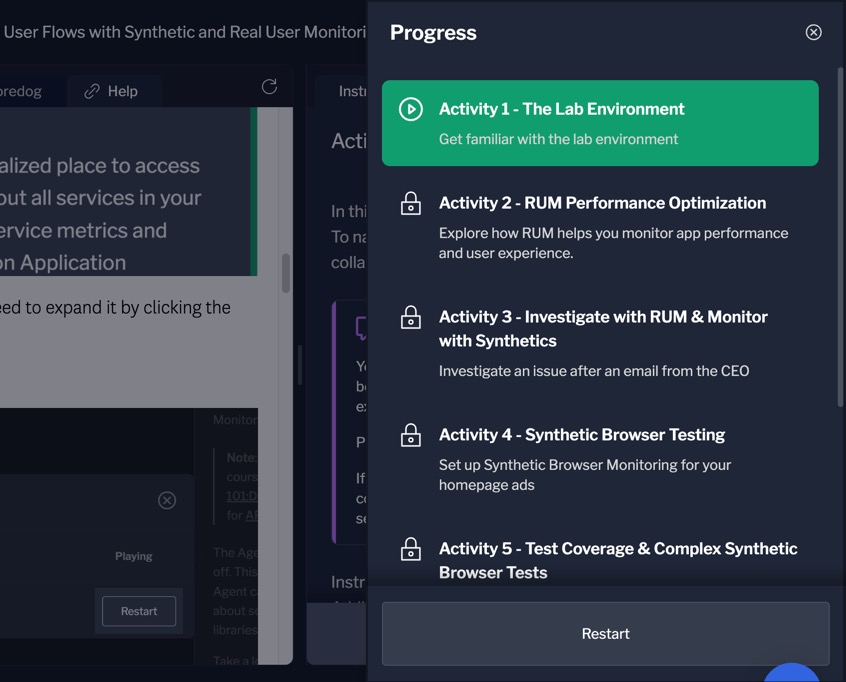This screenshot has width=846, height=682.
Task: Select Activity 2 - RUM Performance Optimization title
Action: 602,203
